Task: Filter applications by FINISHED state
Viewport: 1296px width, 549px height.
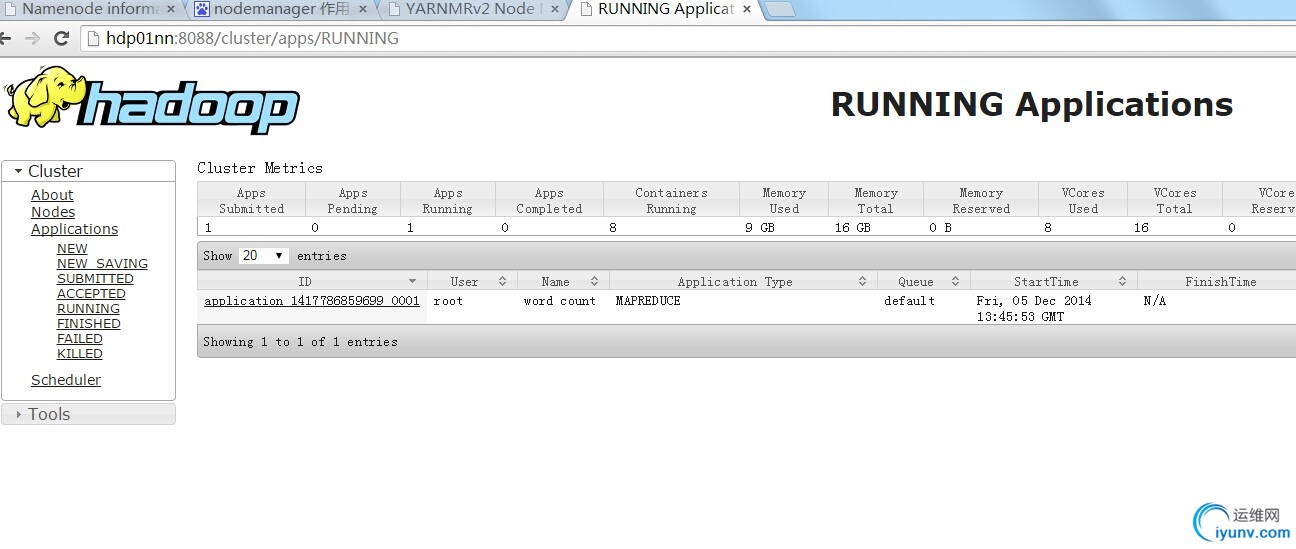Action: (88, 324)
